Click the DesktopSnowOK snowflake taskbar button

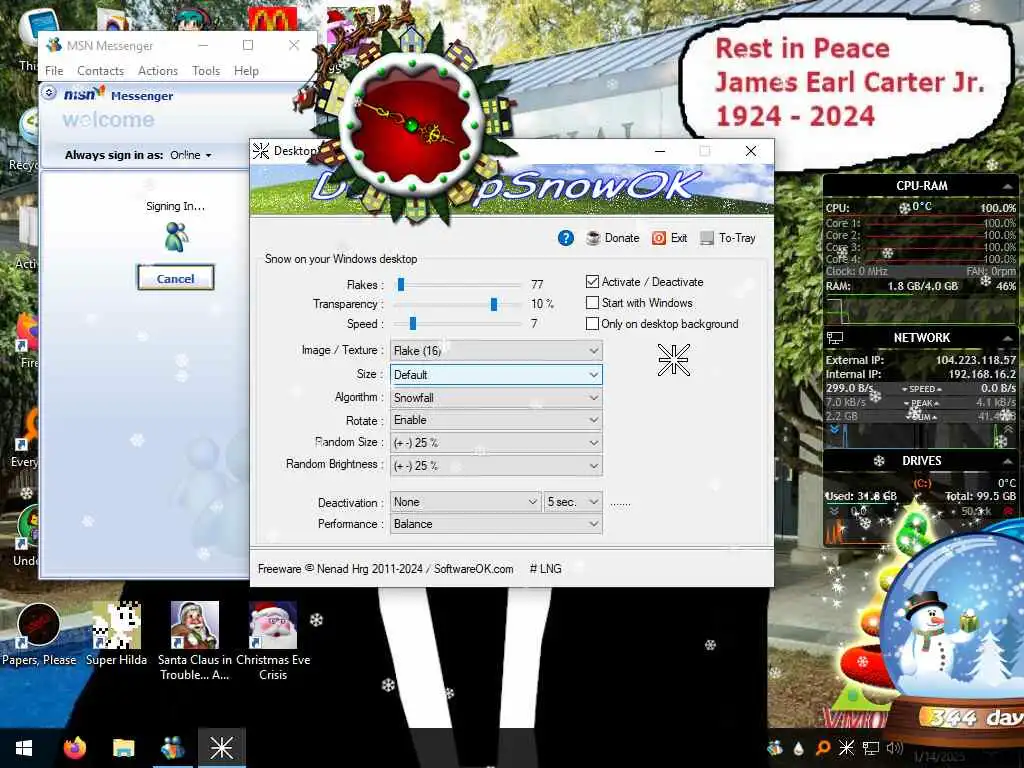(222, 748)
